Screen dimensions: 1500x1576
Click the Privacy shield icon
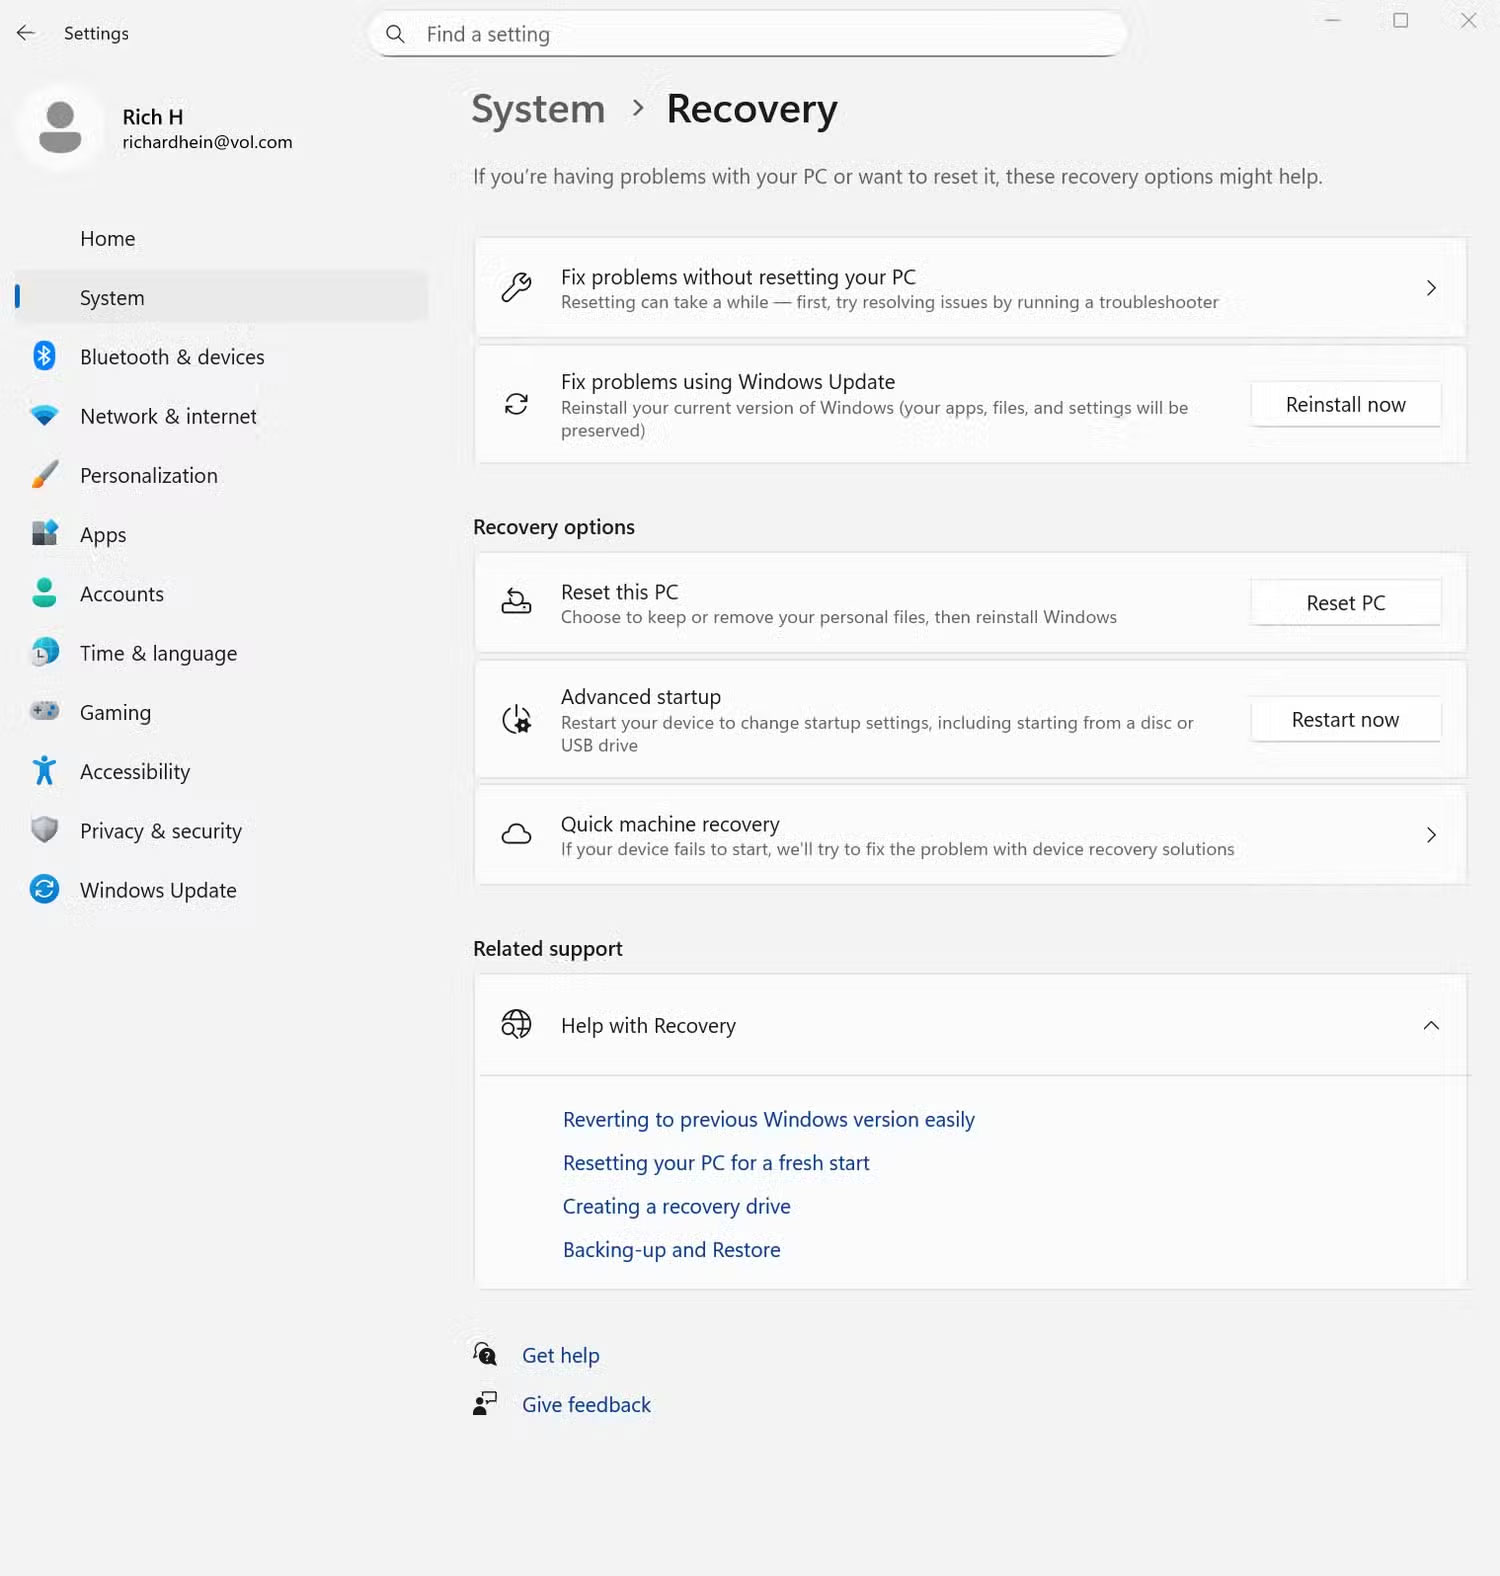44,829
